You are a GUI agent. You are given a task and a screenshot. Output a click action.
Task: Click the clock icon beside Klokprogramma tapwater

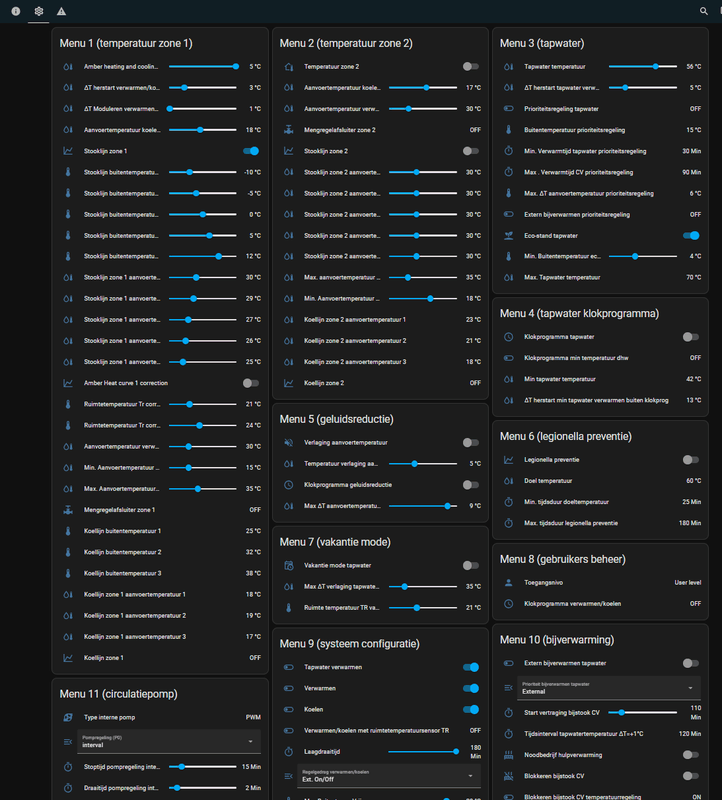click(509, 337)
